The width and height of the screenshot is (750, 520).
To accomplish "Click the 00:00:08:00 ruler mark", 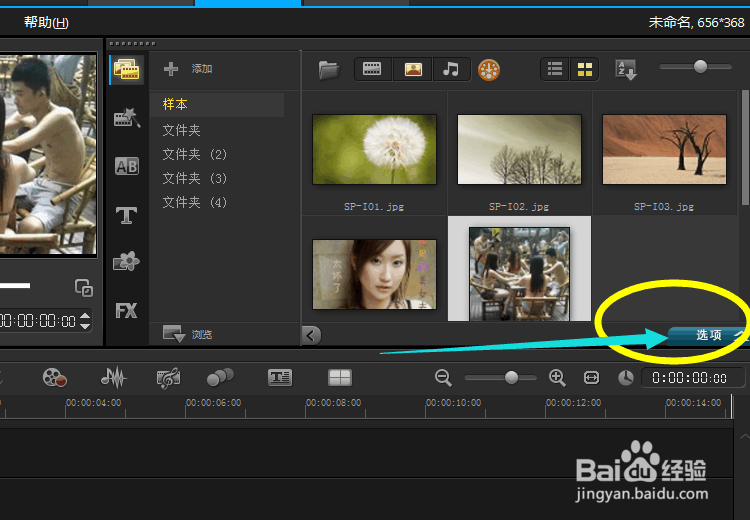I will [x=333, y=403].
